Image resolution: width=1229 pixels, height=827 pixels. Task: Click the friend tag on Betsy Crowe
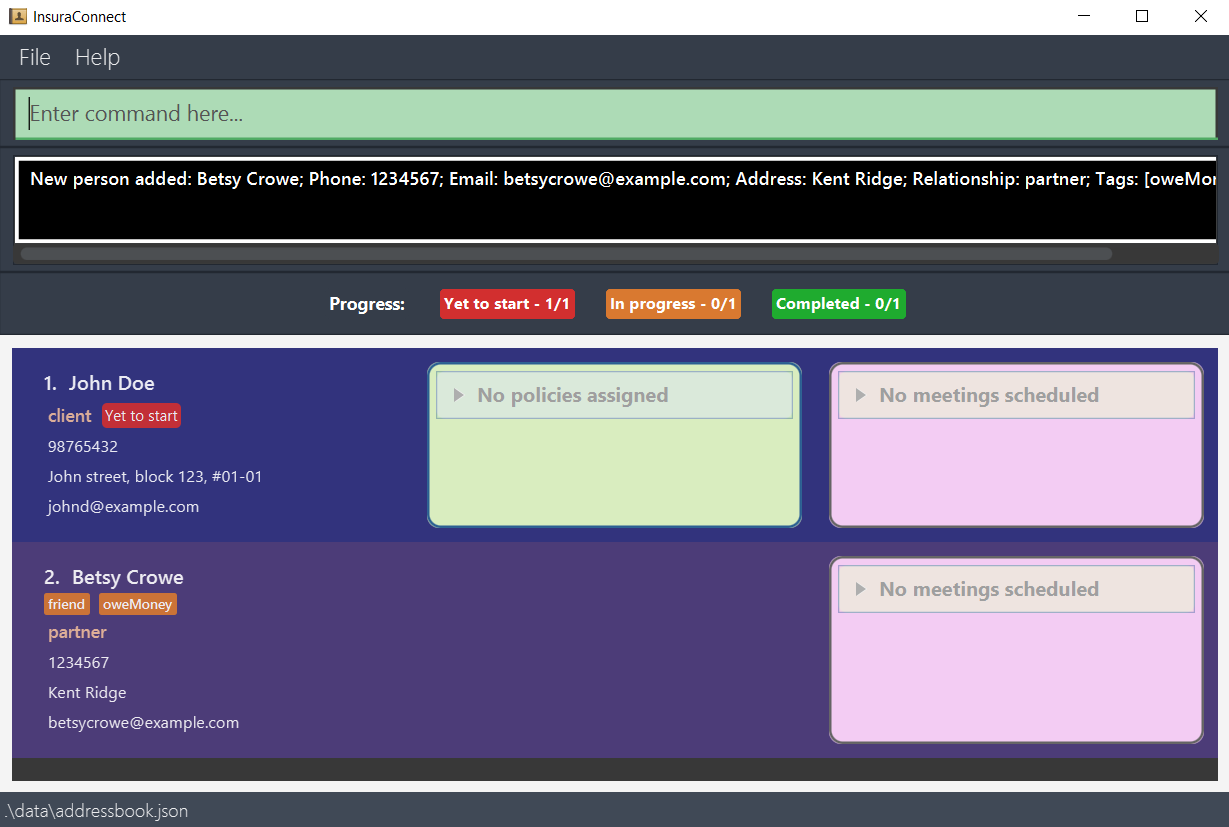pyautogui.click(x=67, y=604)
